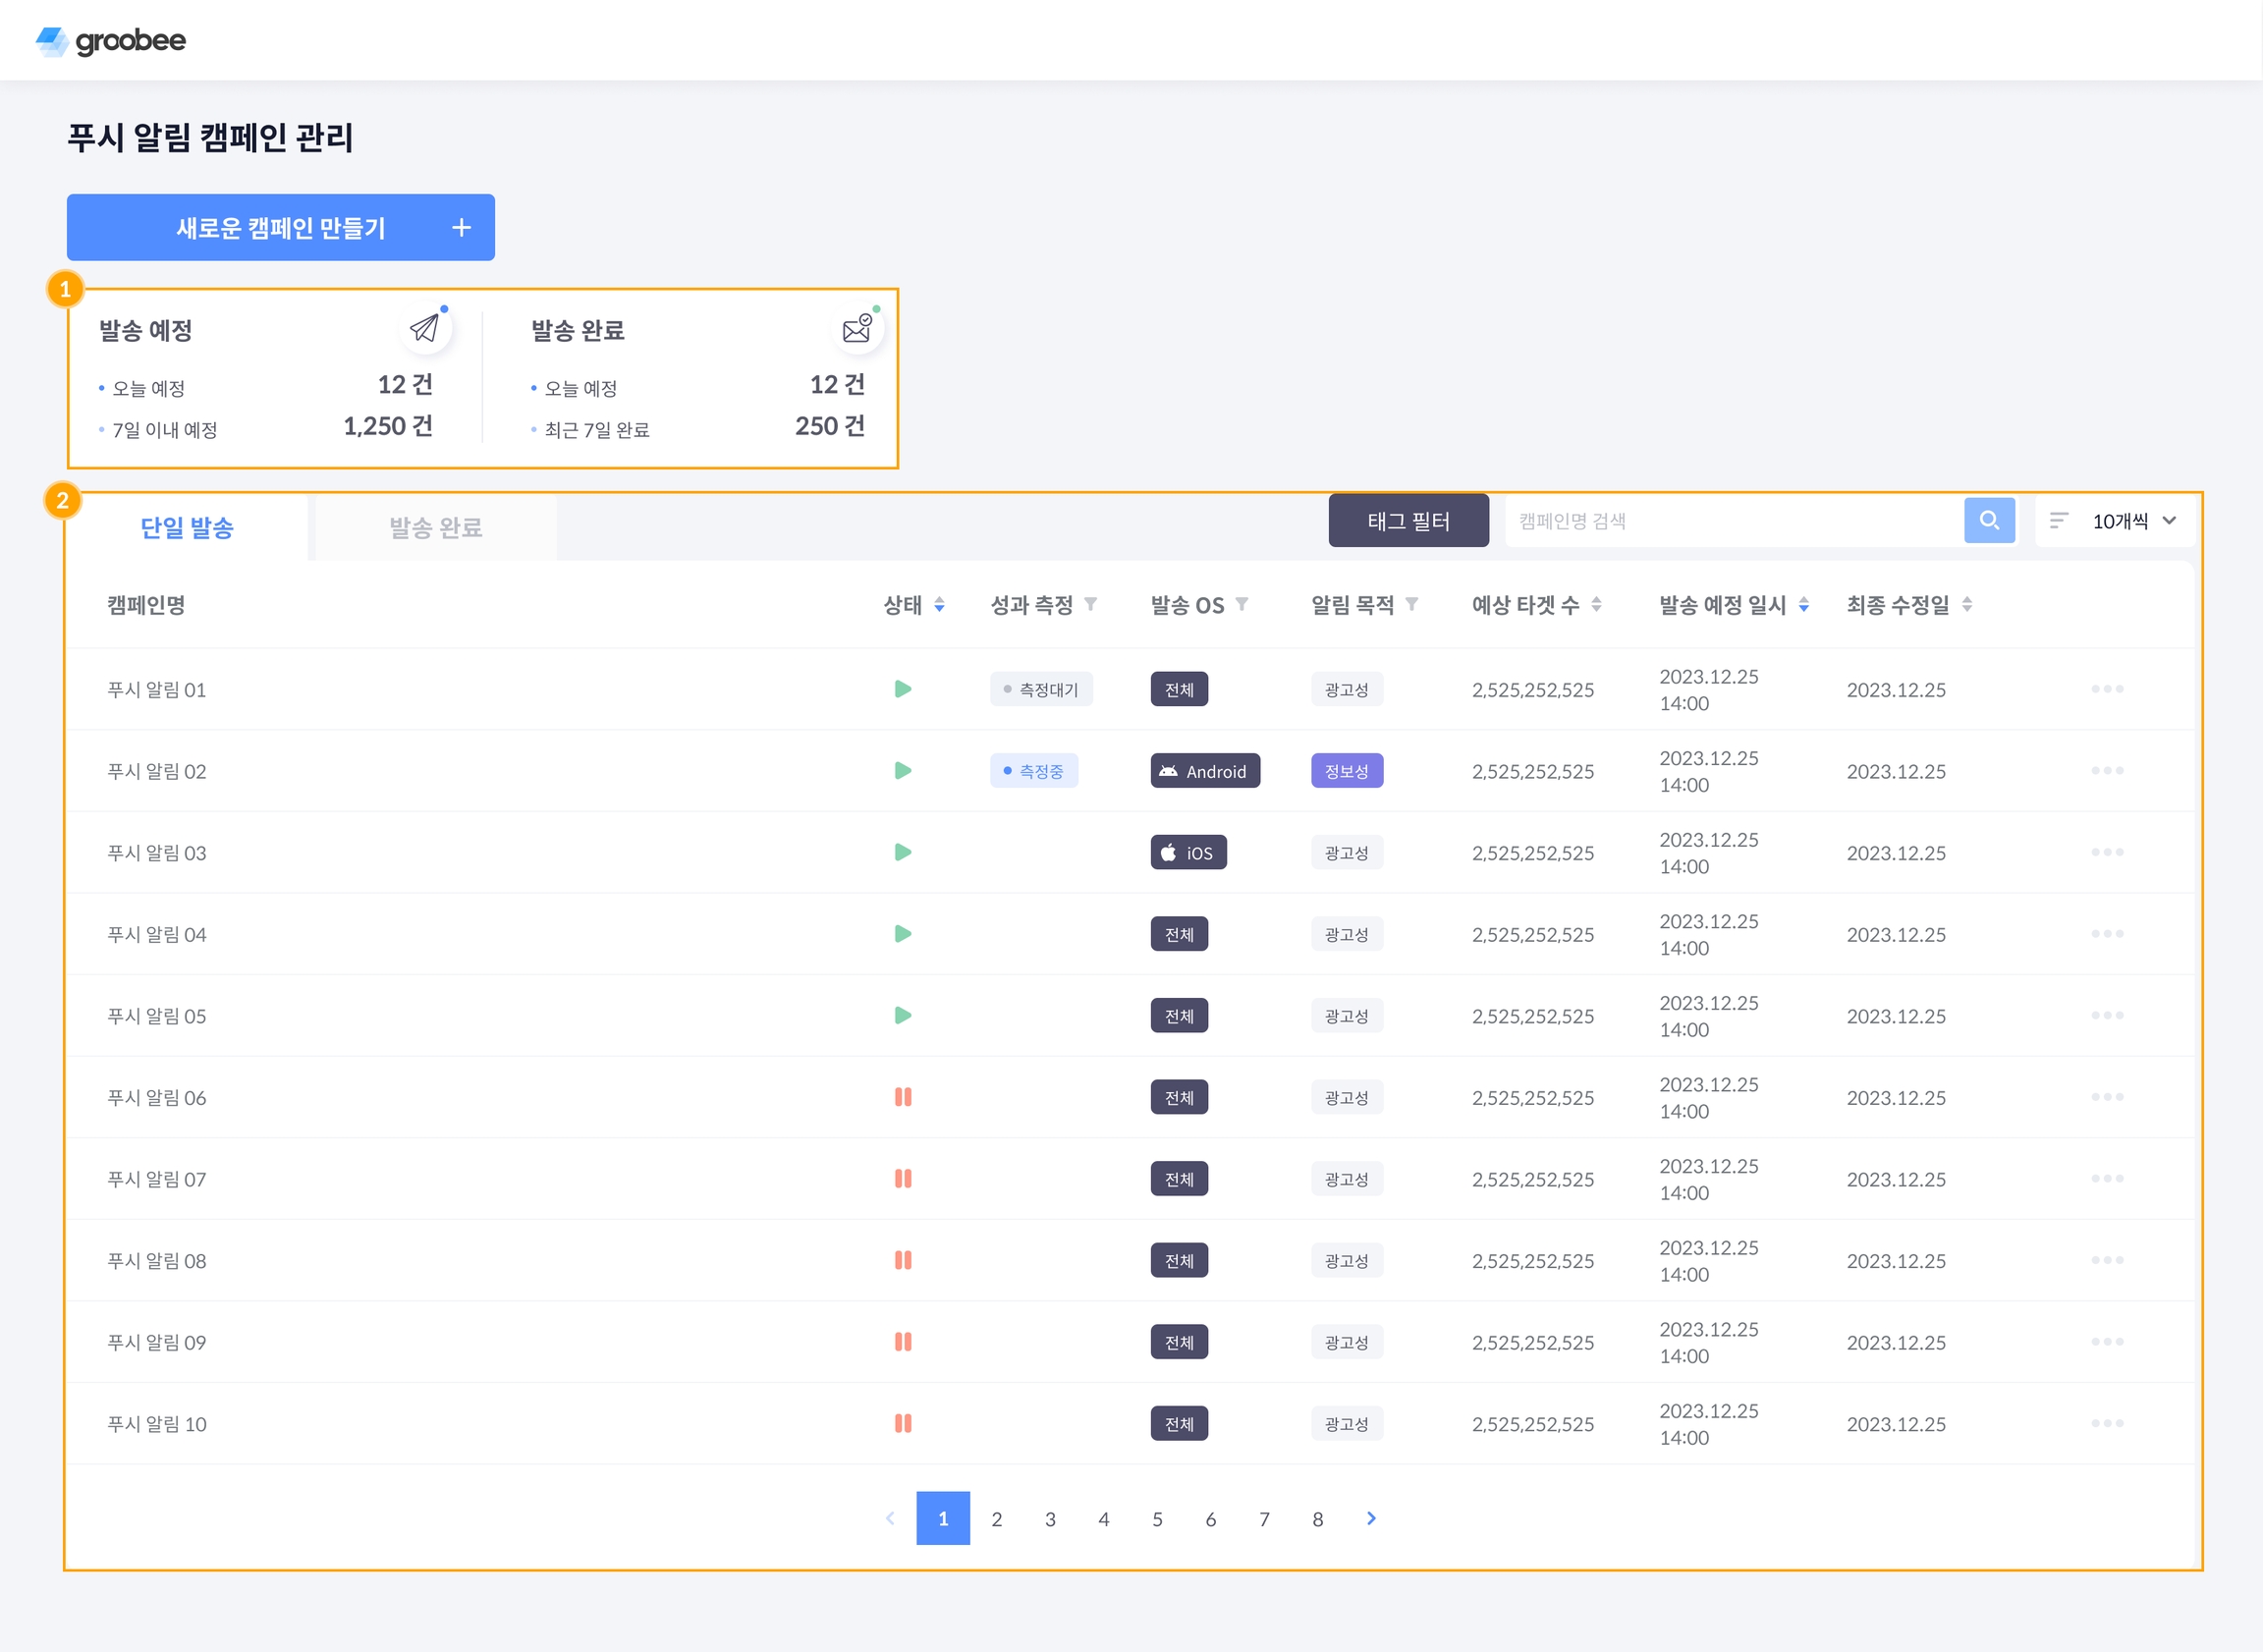Click the 정보성 purple tag on 푸시 알림 02
This screenshot has width=2263, height=1652.
pyautogui.click(x=1346, y=771)
